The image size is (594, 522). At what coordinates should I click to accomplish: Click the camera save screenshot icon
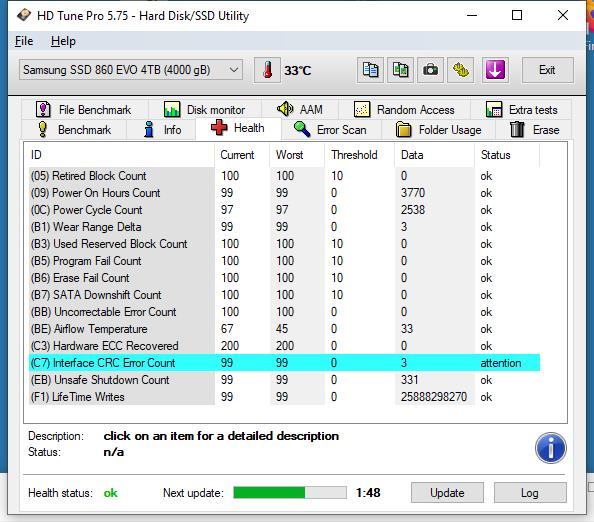point(430,70)
